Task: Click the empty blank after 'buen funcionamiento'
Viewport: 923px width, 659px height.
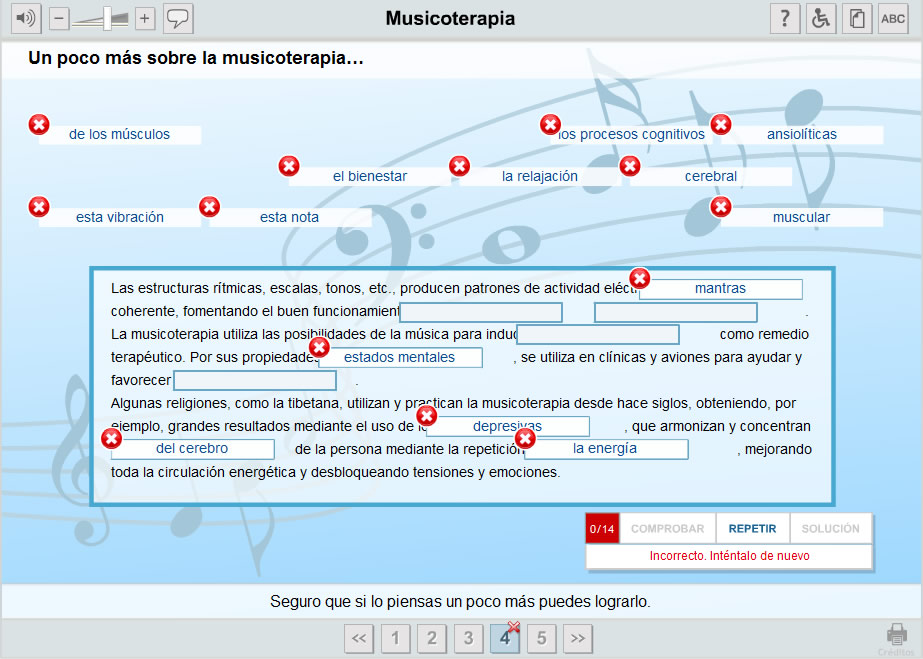Action: coord(481,312)
